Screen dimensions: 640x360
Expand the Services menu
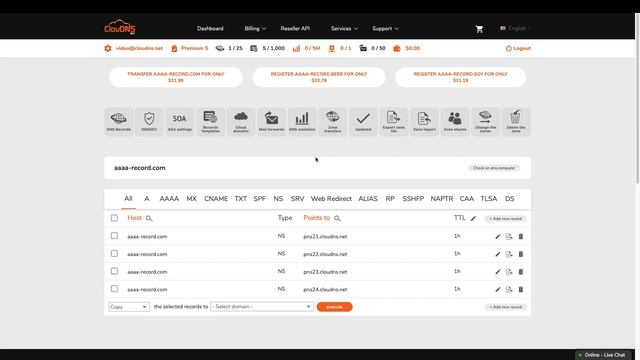(x=344, y=29)
